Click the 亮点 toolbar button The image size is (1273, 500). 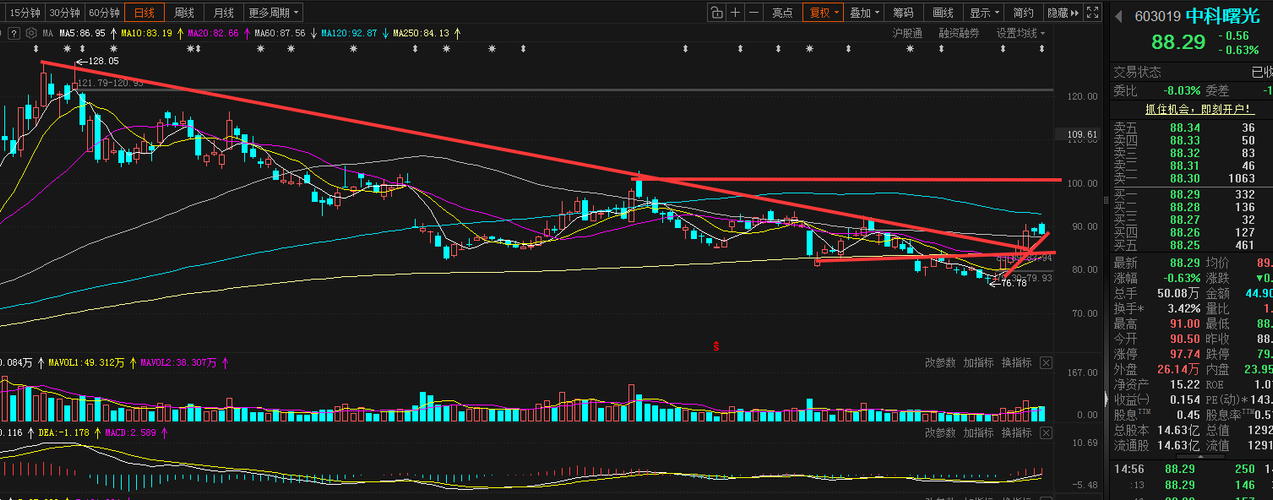click(x=782, y=13)
